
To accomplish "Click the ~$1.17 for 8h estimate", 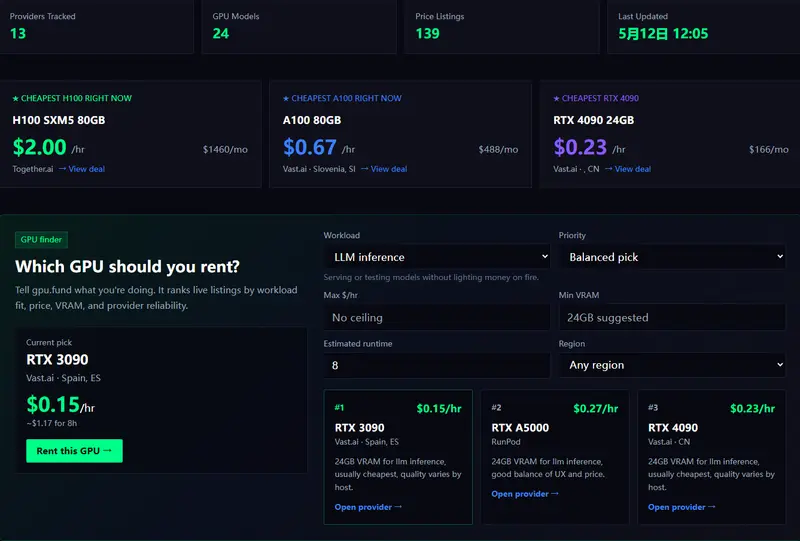I will [52, 423].
